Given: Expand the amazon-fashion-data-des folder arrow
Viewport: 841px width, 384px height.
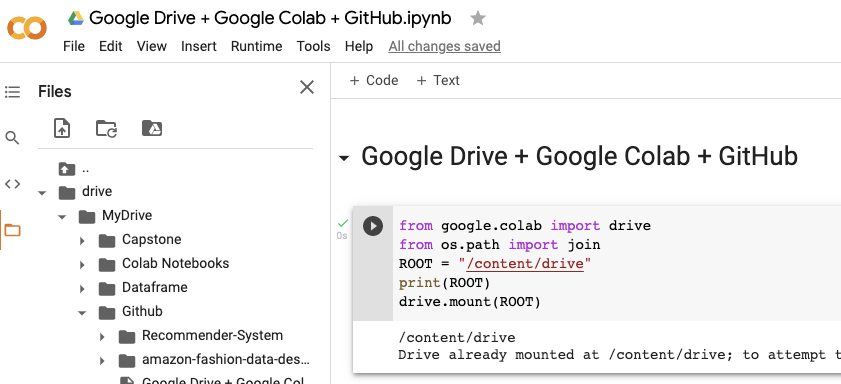Looking at the screenshot, I should (102, 361).
